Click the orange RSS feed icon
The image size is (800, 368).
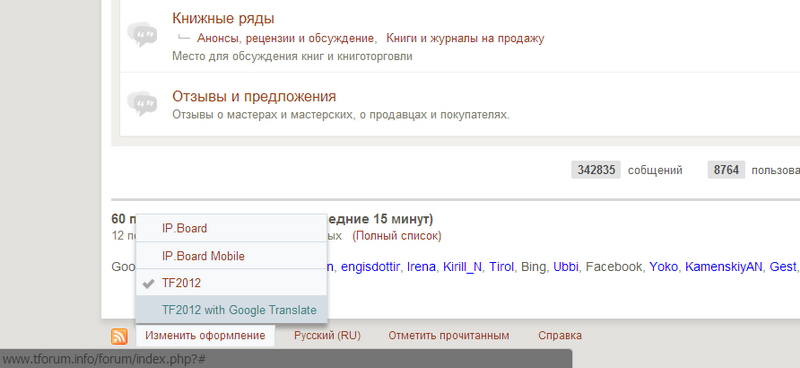point(119,336)
